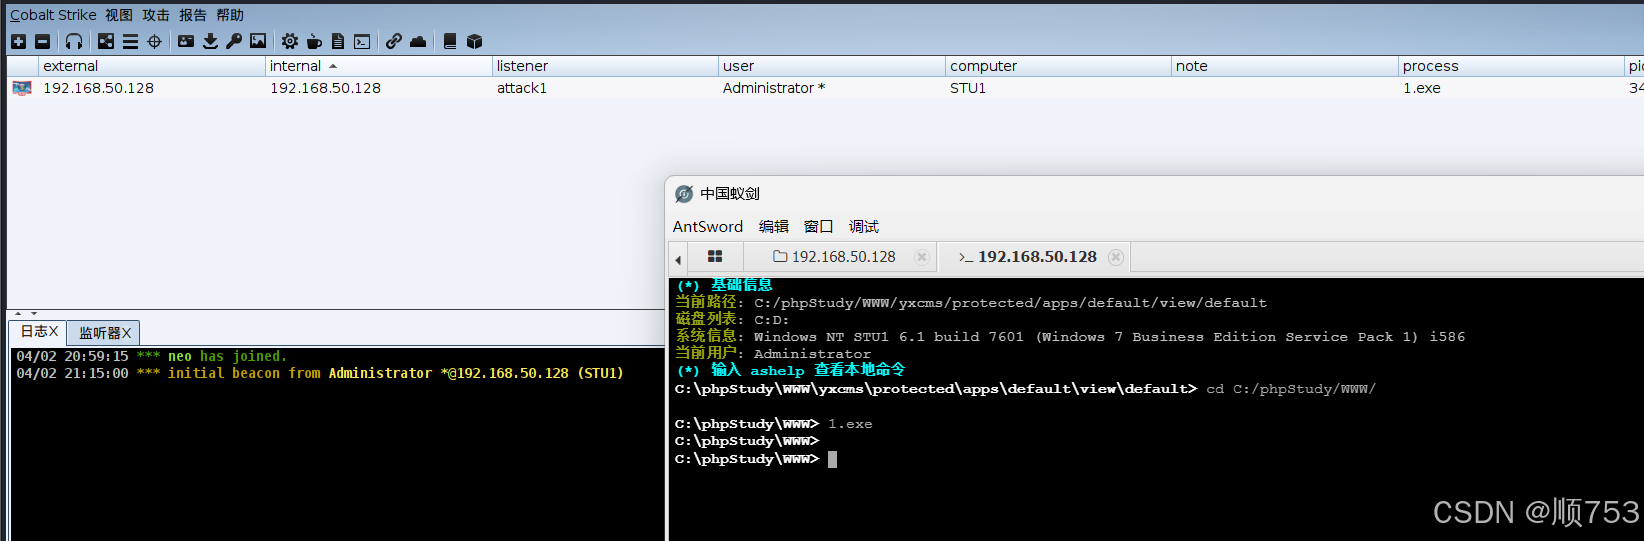The image size is (1644, 541).
Task: Click the cube About icon
Action: click(475, 41)
